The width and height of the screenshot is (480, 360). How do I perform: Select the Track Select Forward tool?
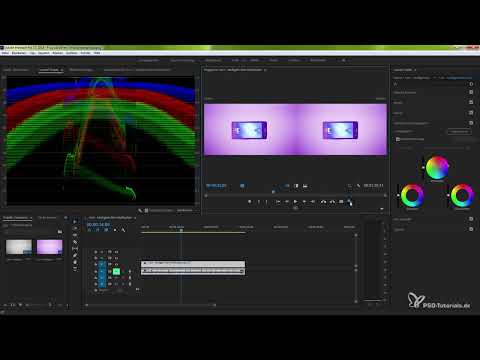coord(75,229)
